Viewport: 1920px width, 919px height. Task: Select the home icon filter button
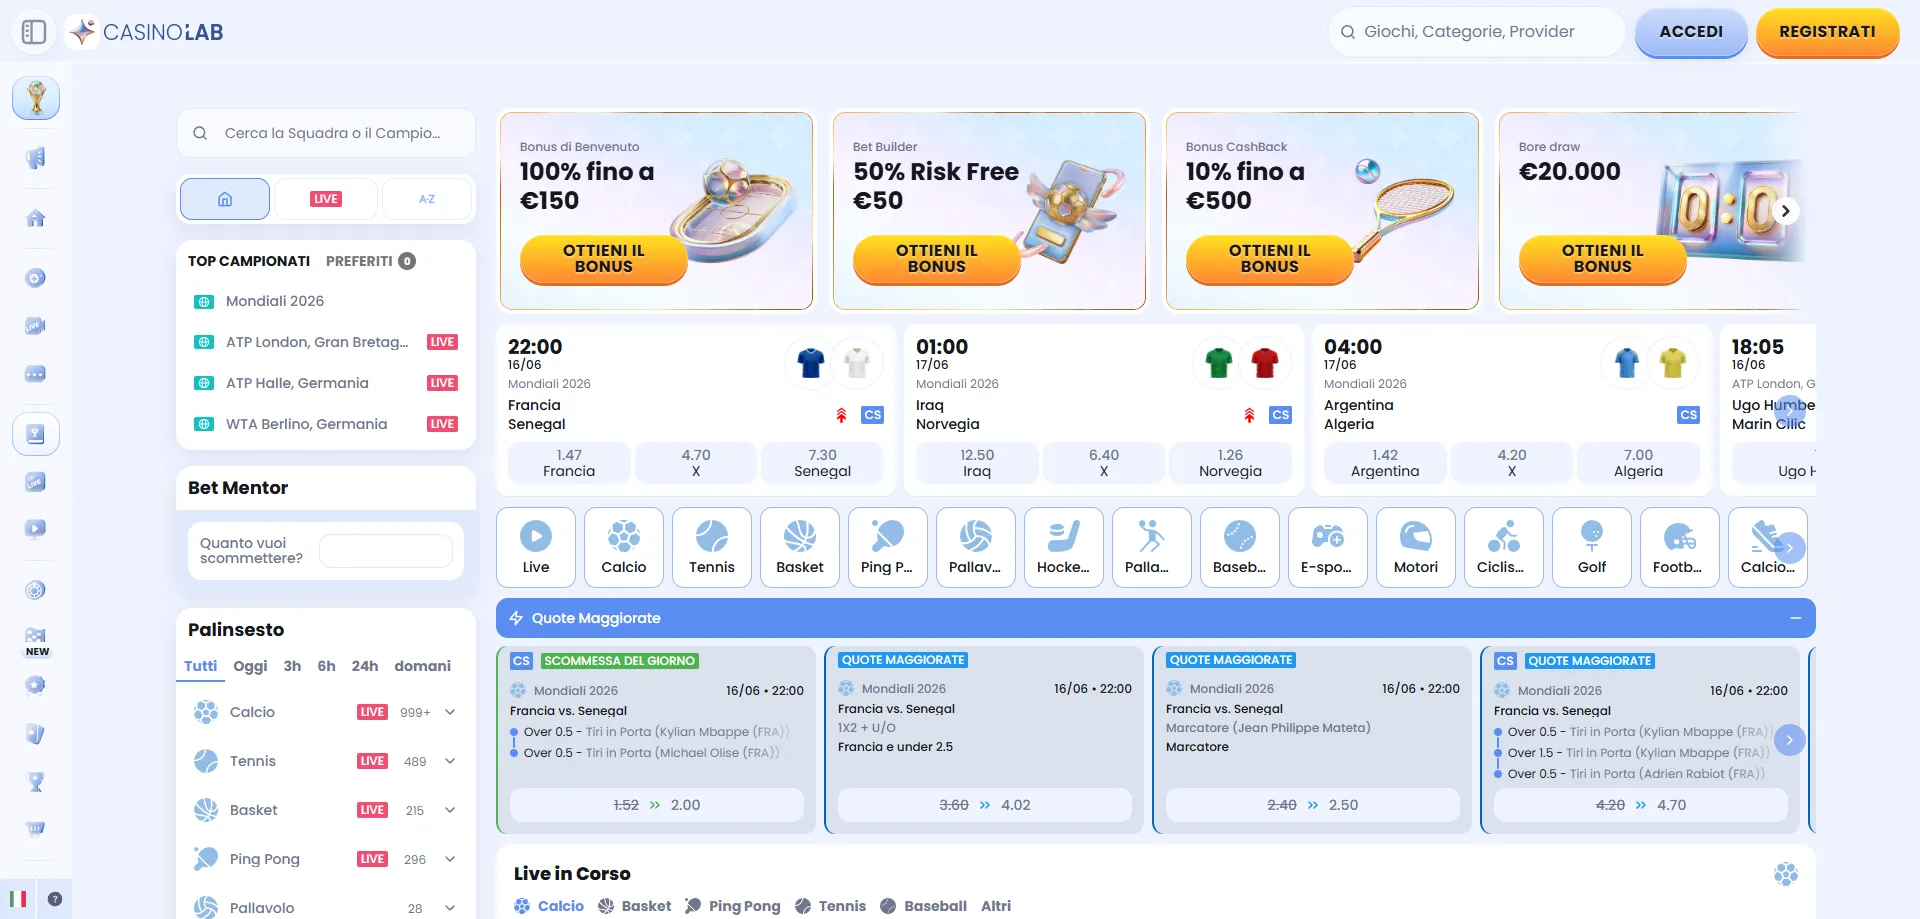click(225, 199)
